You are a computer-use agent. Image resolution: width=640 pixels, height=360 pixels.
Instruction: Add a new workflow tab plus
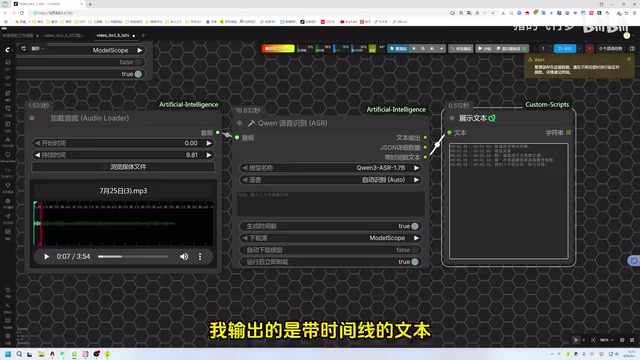[143, 36]
